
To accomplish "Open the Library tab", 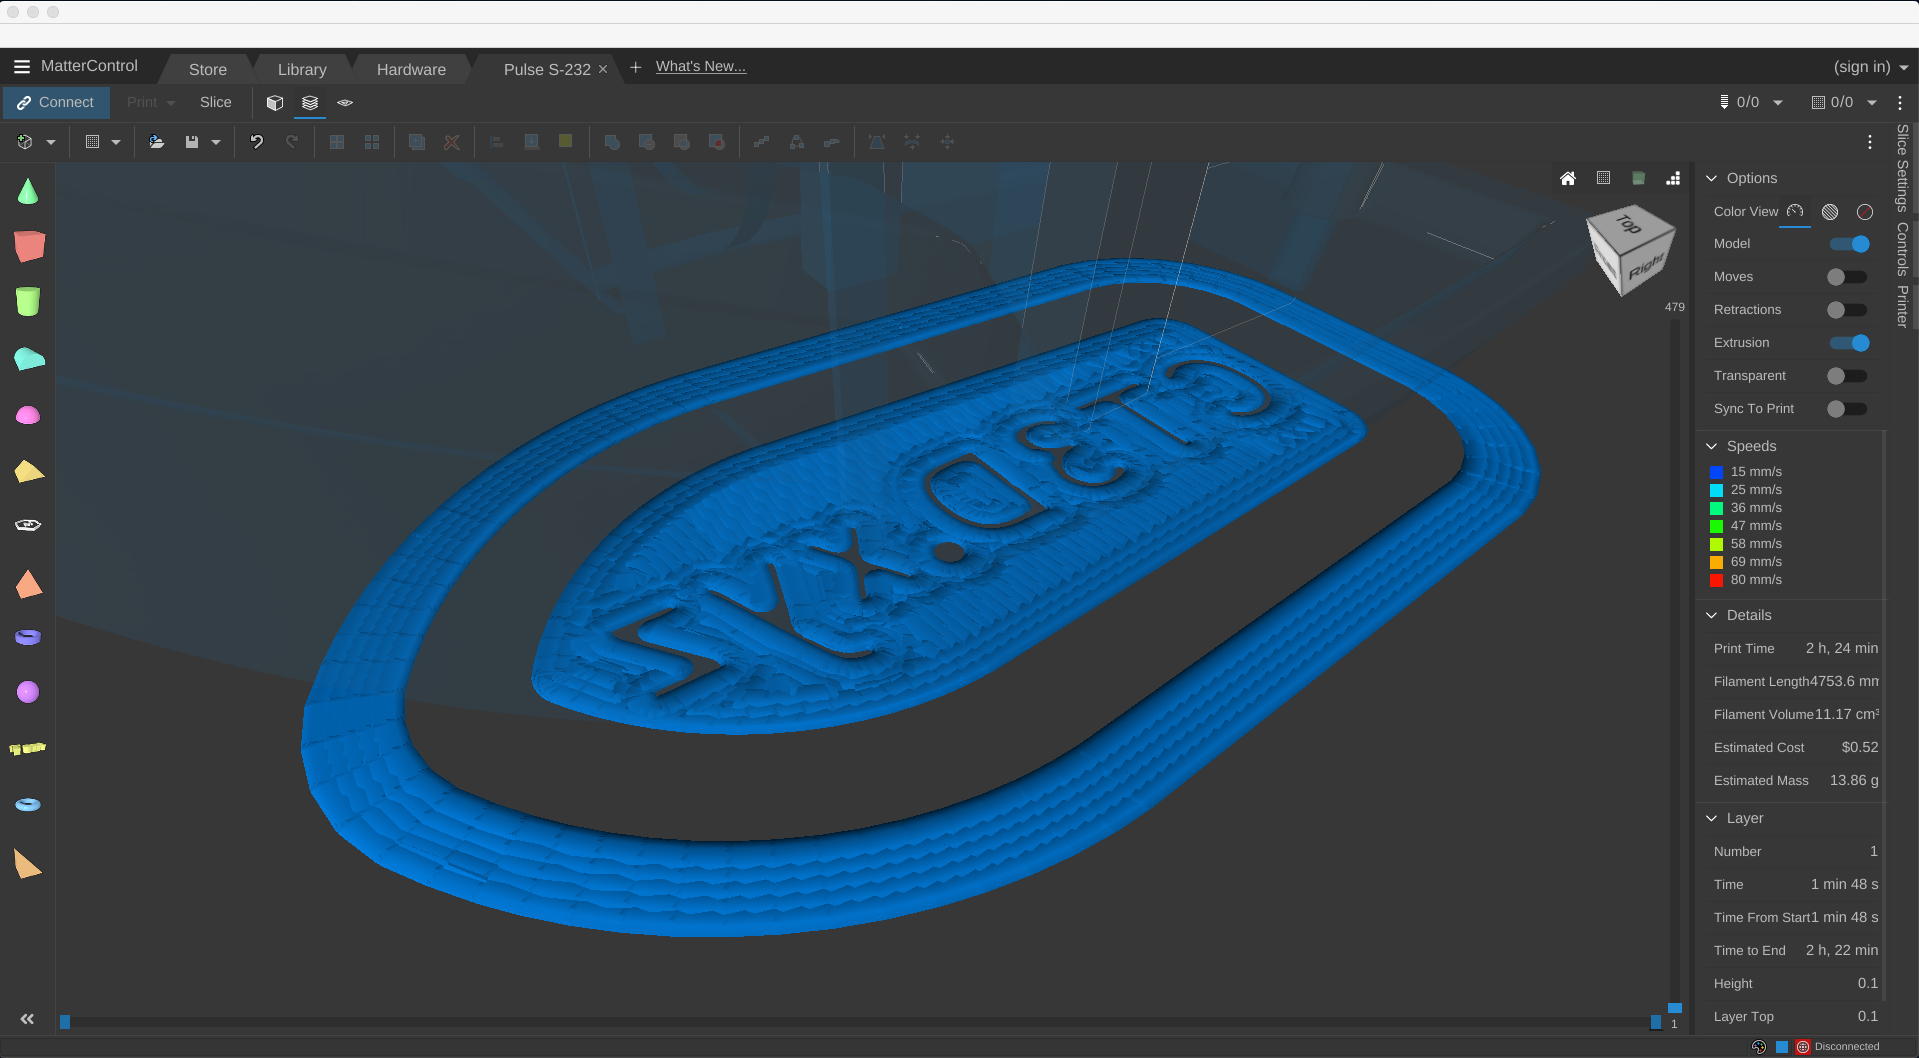I will point(302,69).
